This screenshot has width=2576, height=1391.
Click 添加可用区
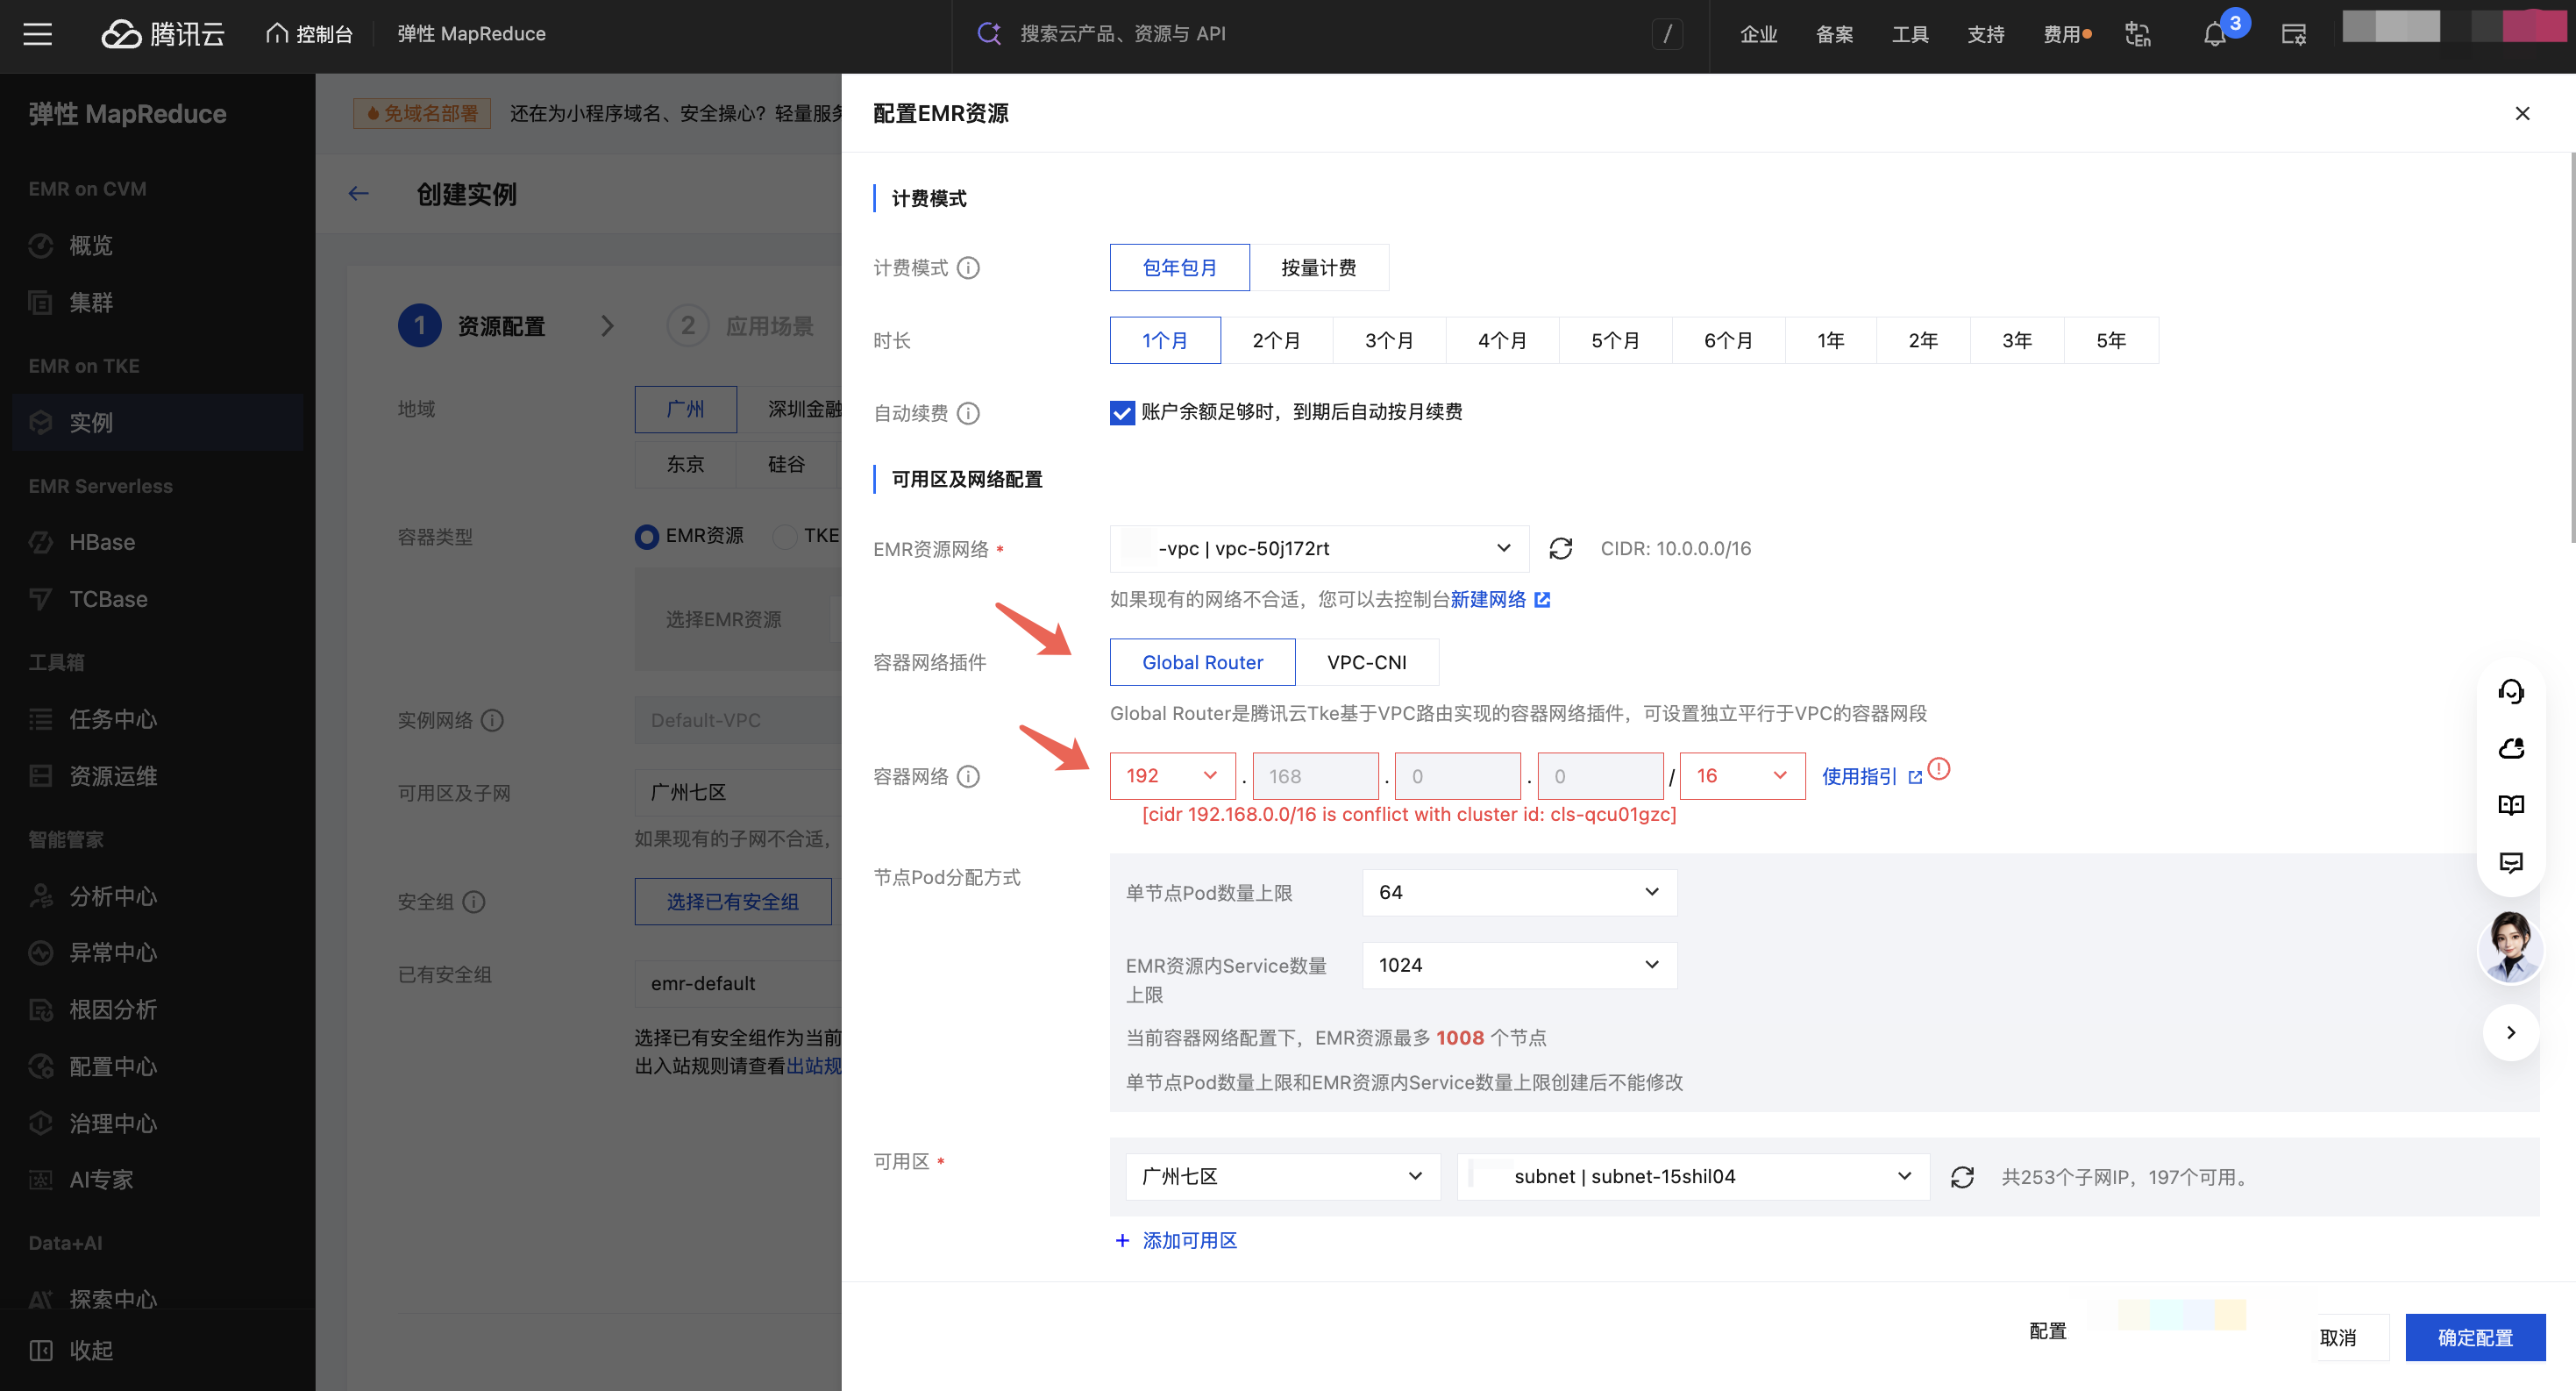pyautogui.click(x=1176, y=1241)
